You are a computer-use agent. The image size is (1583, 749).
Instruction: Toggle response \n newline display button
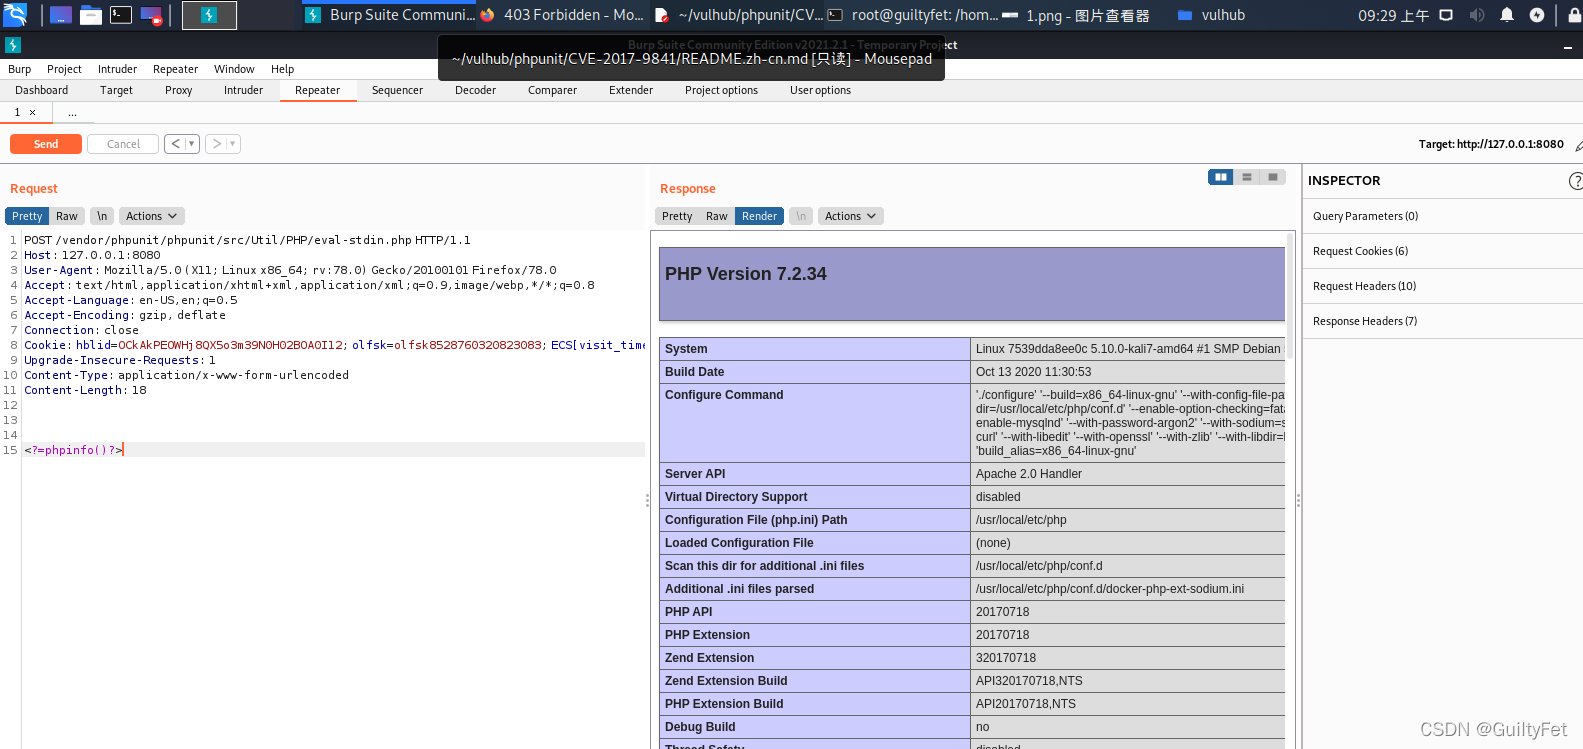pyautogui.click(x=800, y=216)
